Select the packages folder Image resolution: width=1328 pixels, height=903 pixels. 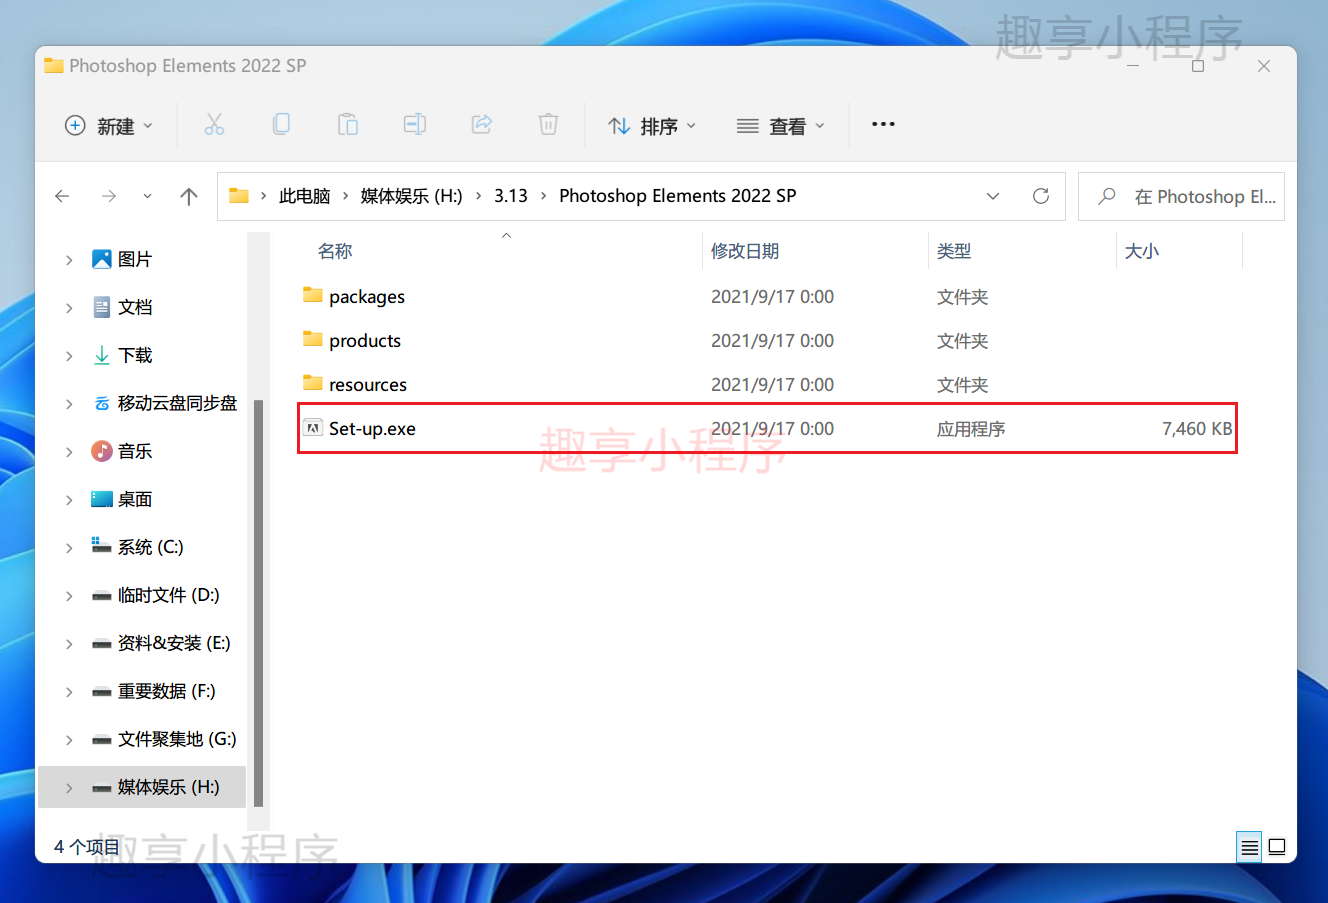367,297
